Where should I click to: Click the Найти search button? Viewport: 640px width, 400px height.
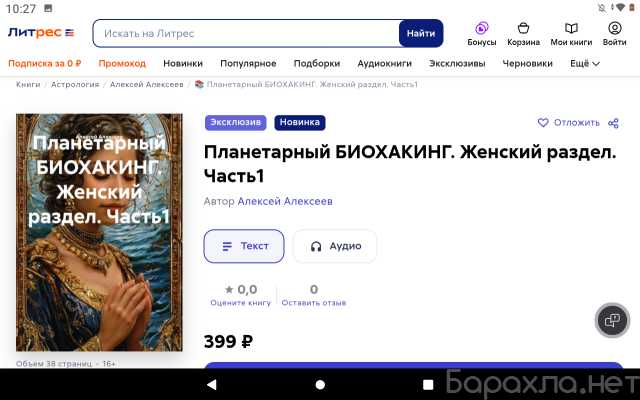421,33
